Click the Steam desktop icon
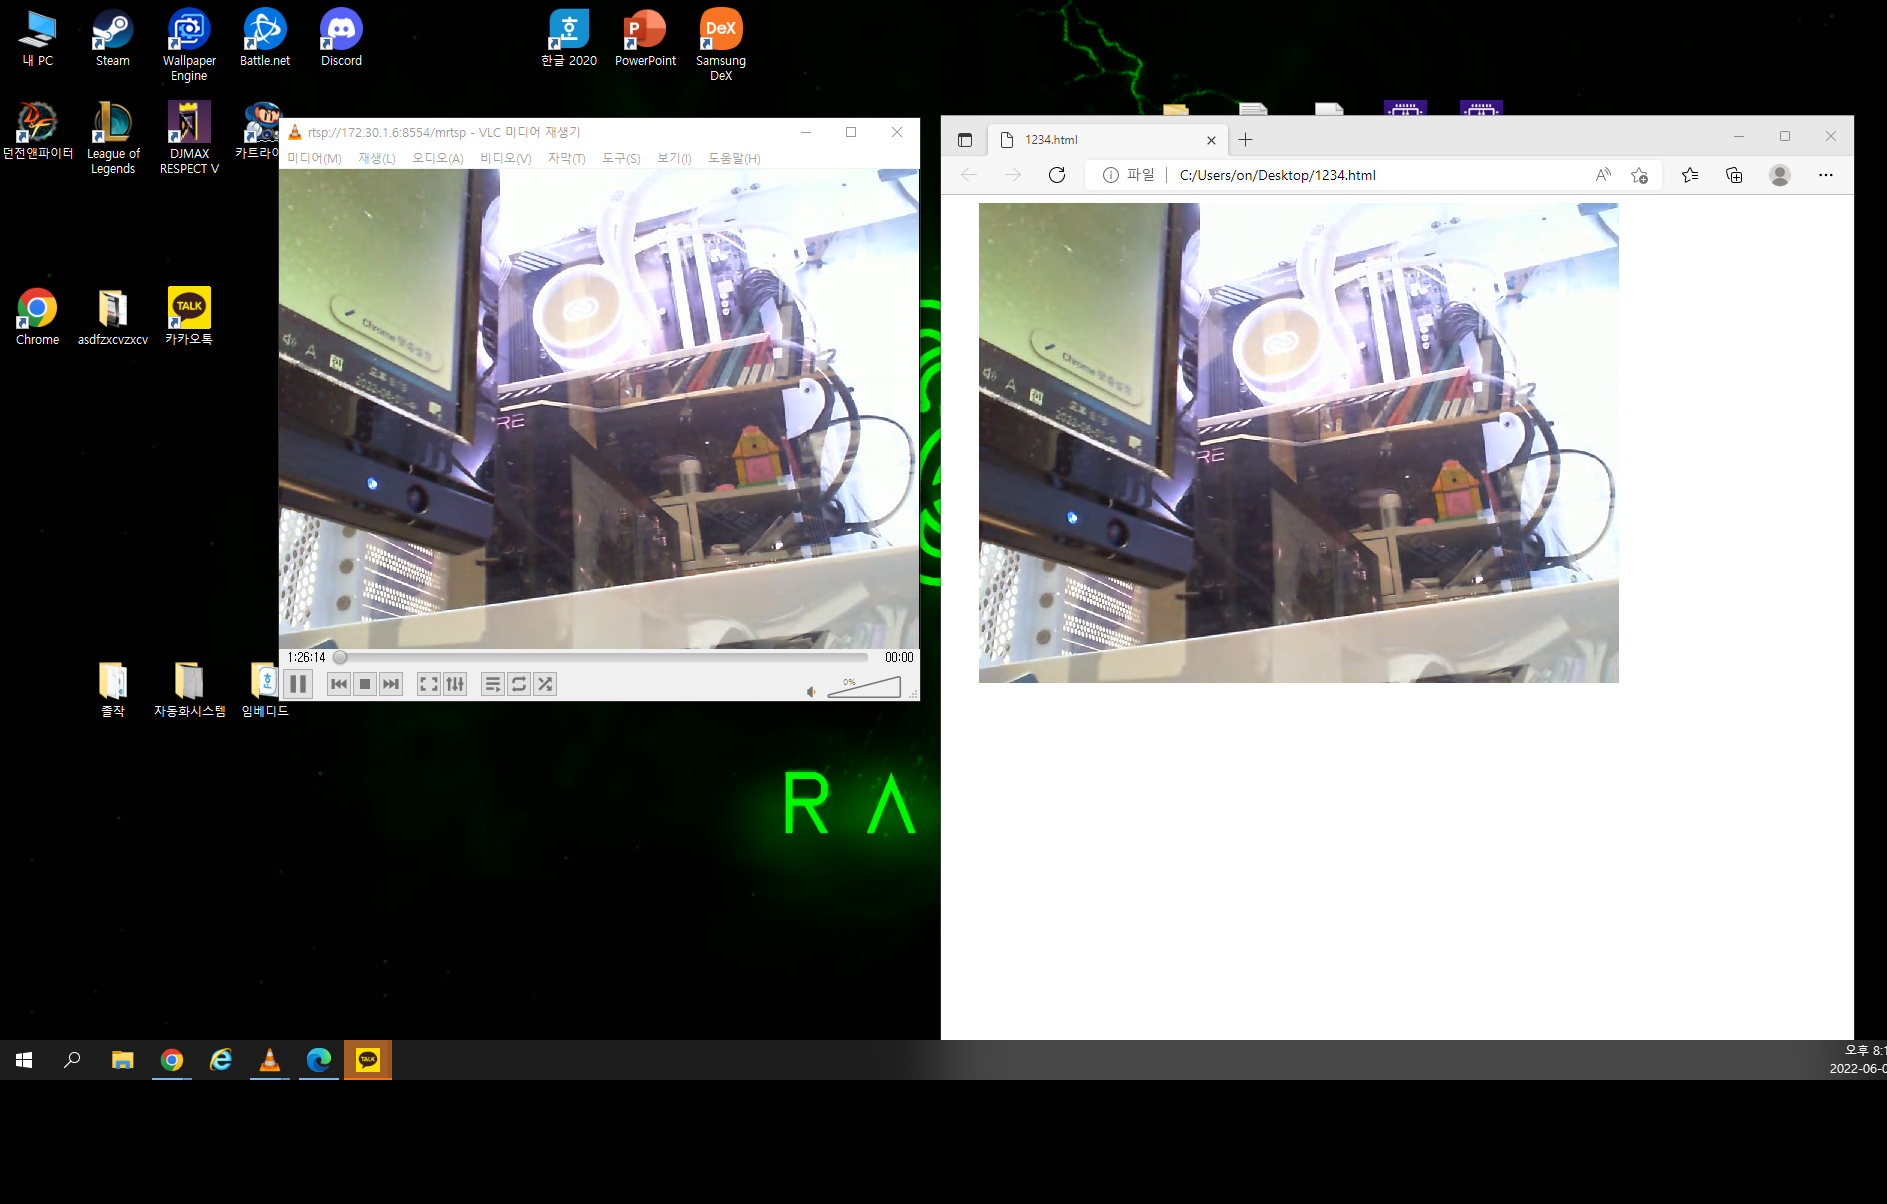1887x1204 pixels. point(112,39)
